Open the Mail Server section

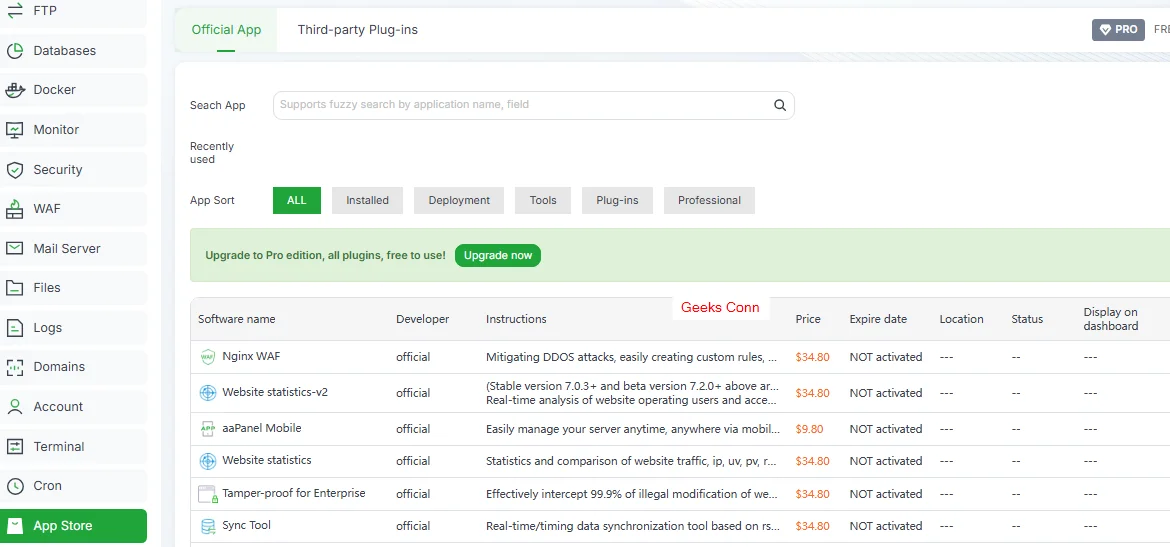pos(66,249)
